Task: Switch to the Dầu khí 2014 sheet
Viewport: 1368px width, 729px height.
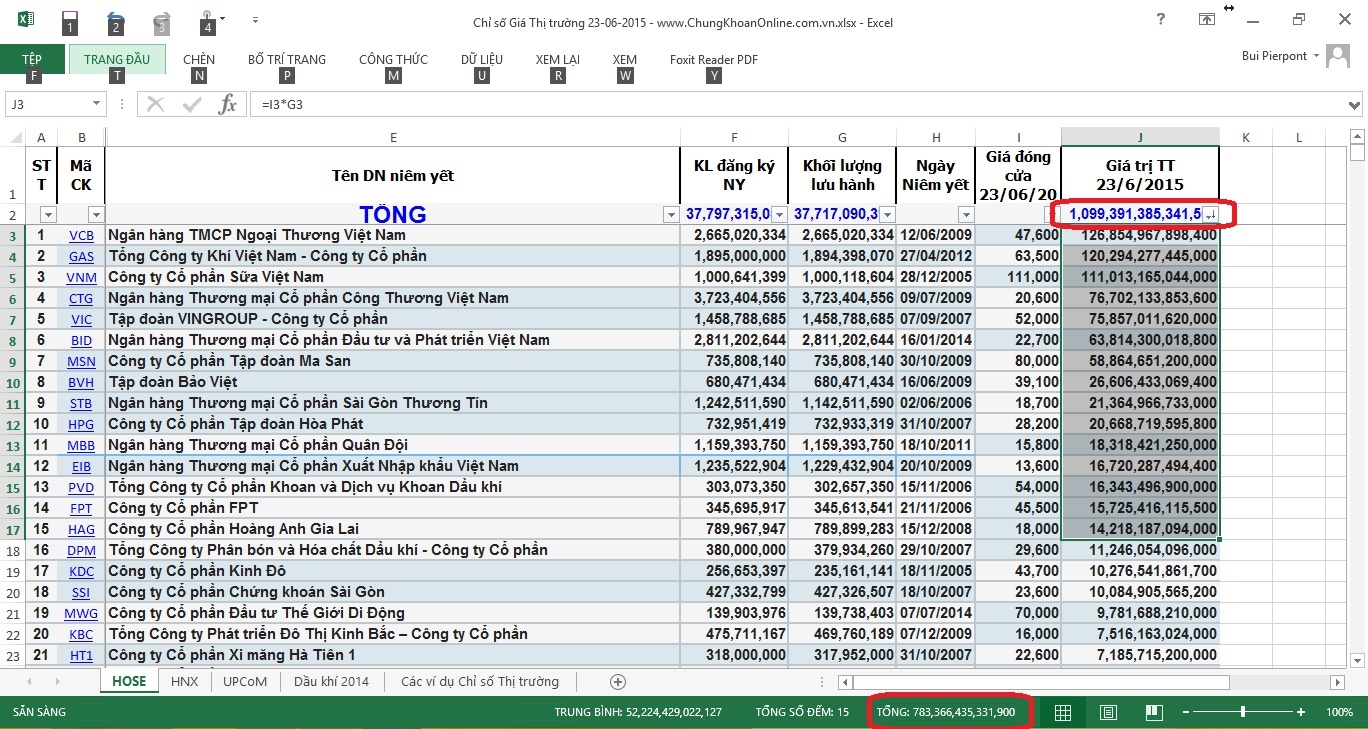Action: pos(331,681)
